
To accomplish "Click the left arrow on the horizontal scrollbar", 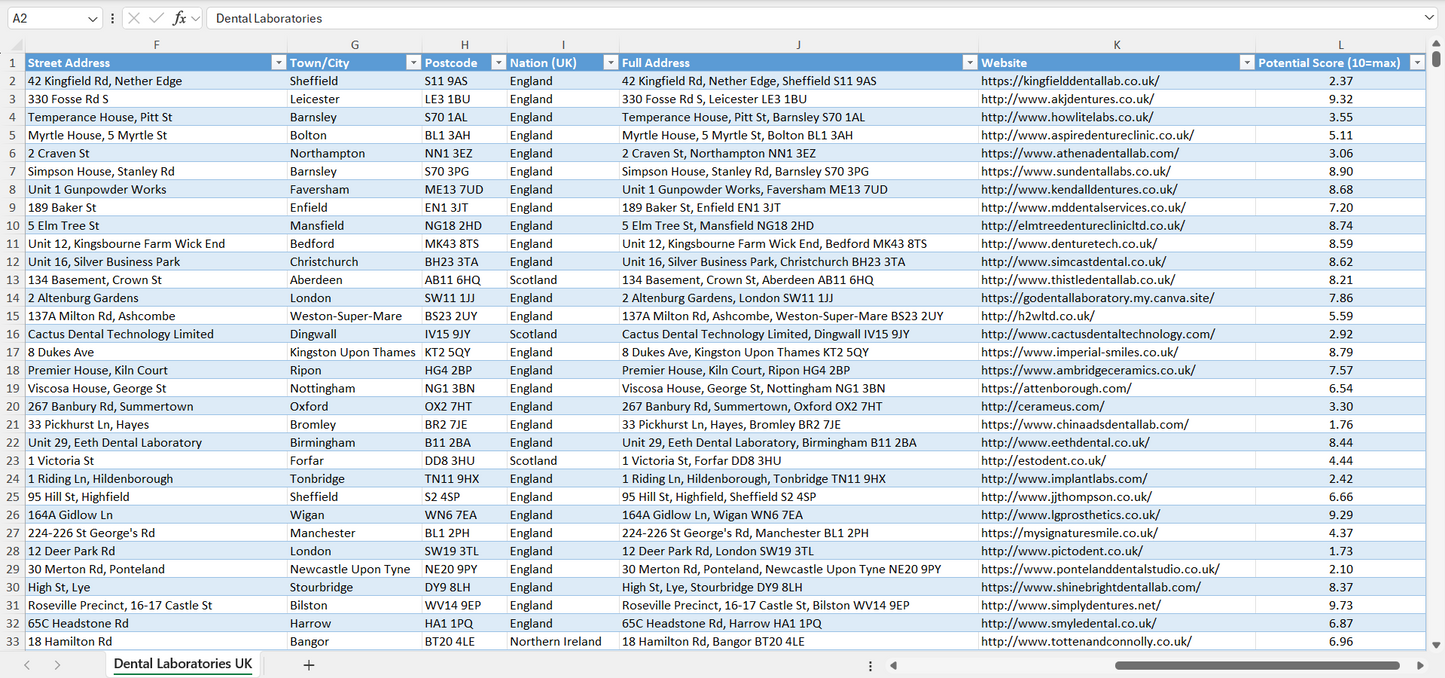I will (x=893, y=665).
